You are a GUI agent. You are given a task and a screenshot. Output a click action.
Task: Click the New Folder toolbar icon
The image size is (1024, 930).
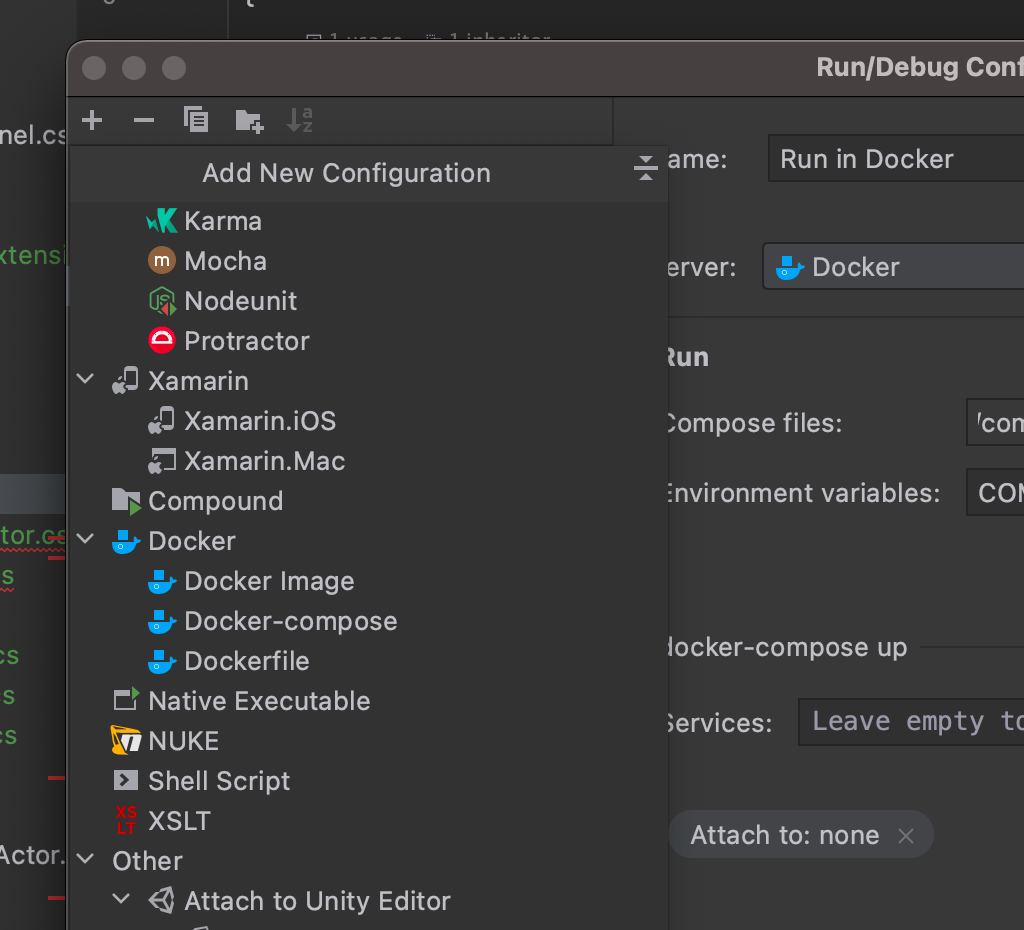(x=249, y=121)
